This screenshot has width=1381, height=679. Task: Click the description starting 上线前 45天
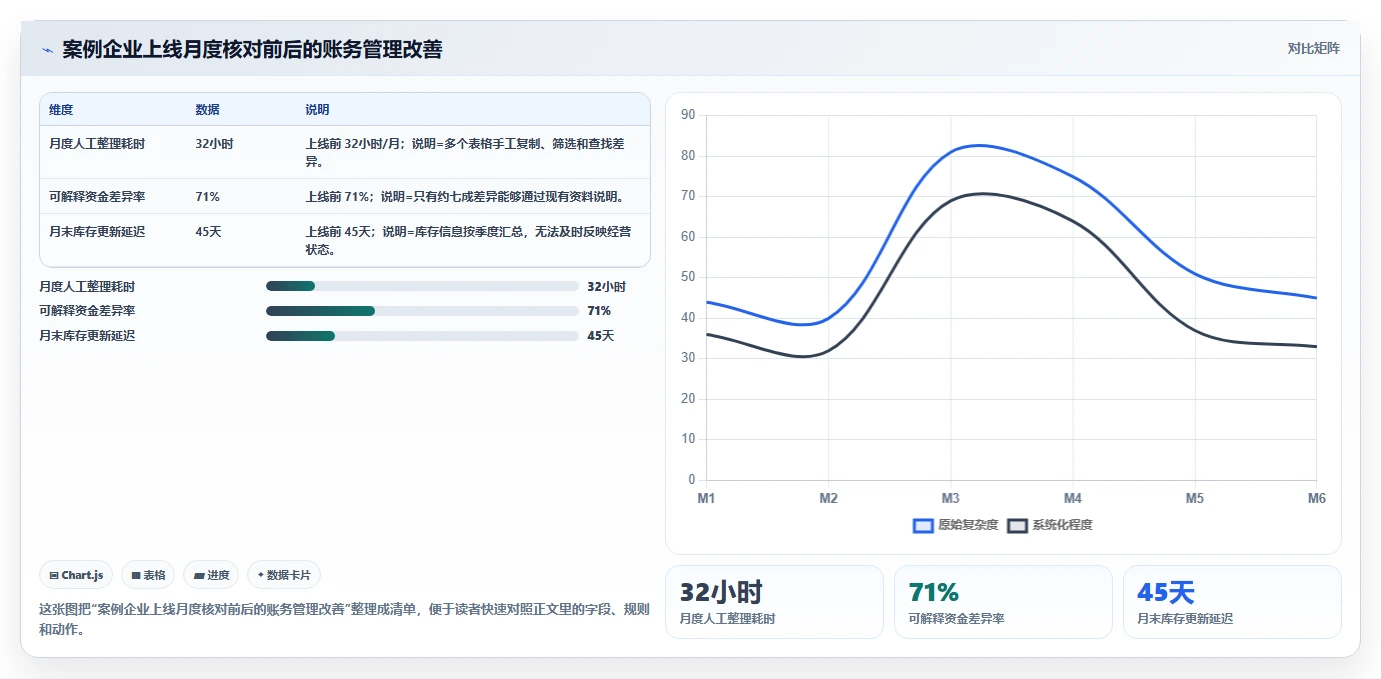468,241
